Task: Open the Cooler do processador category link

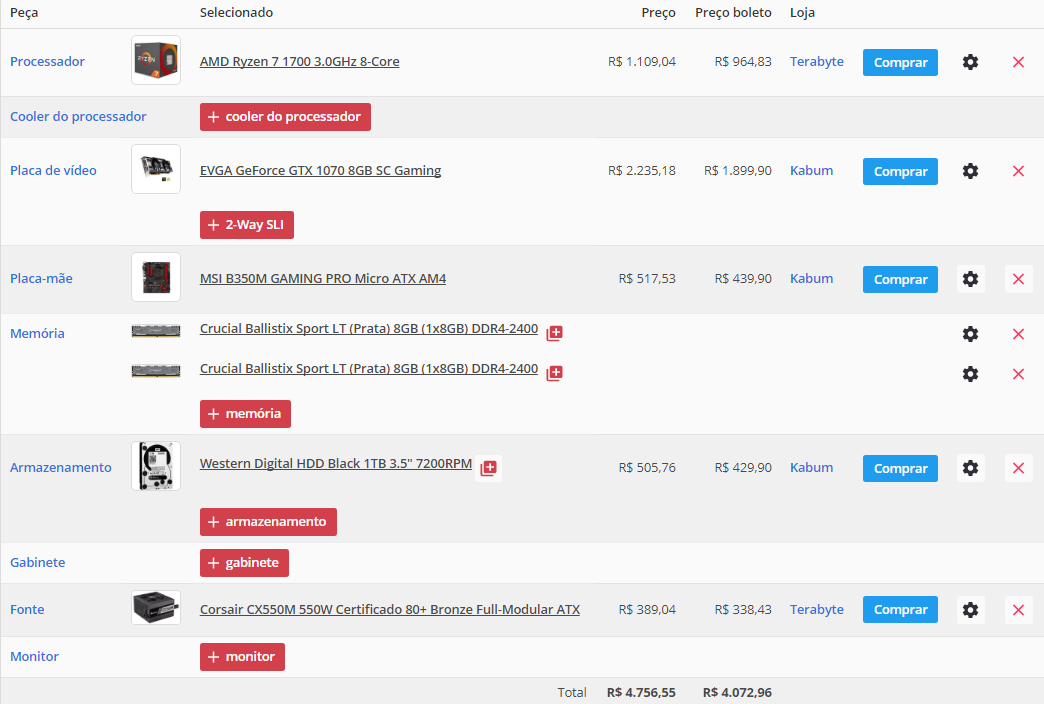Action: pos(78,117)
